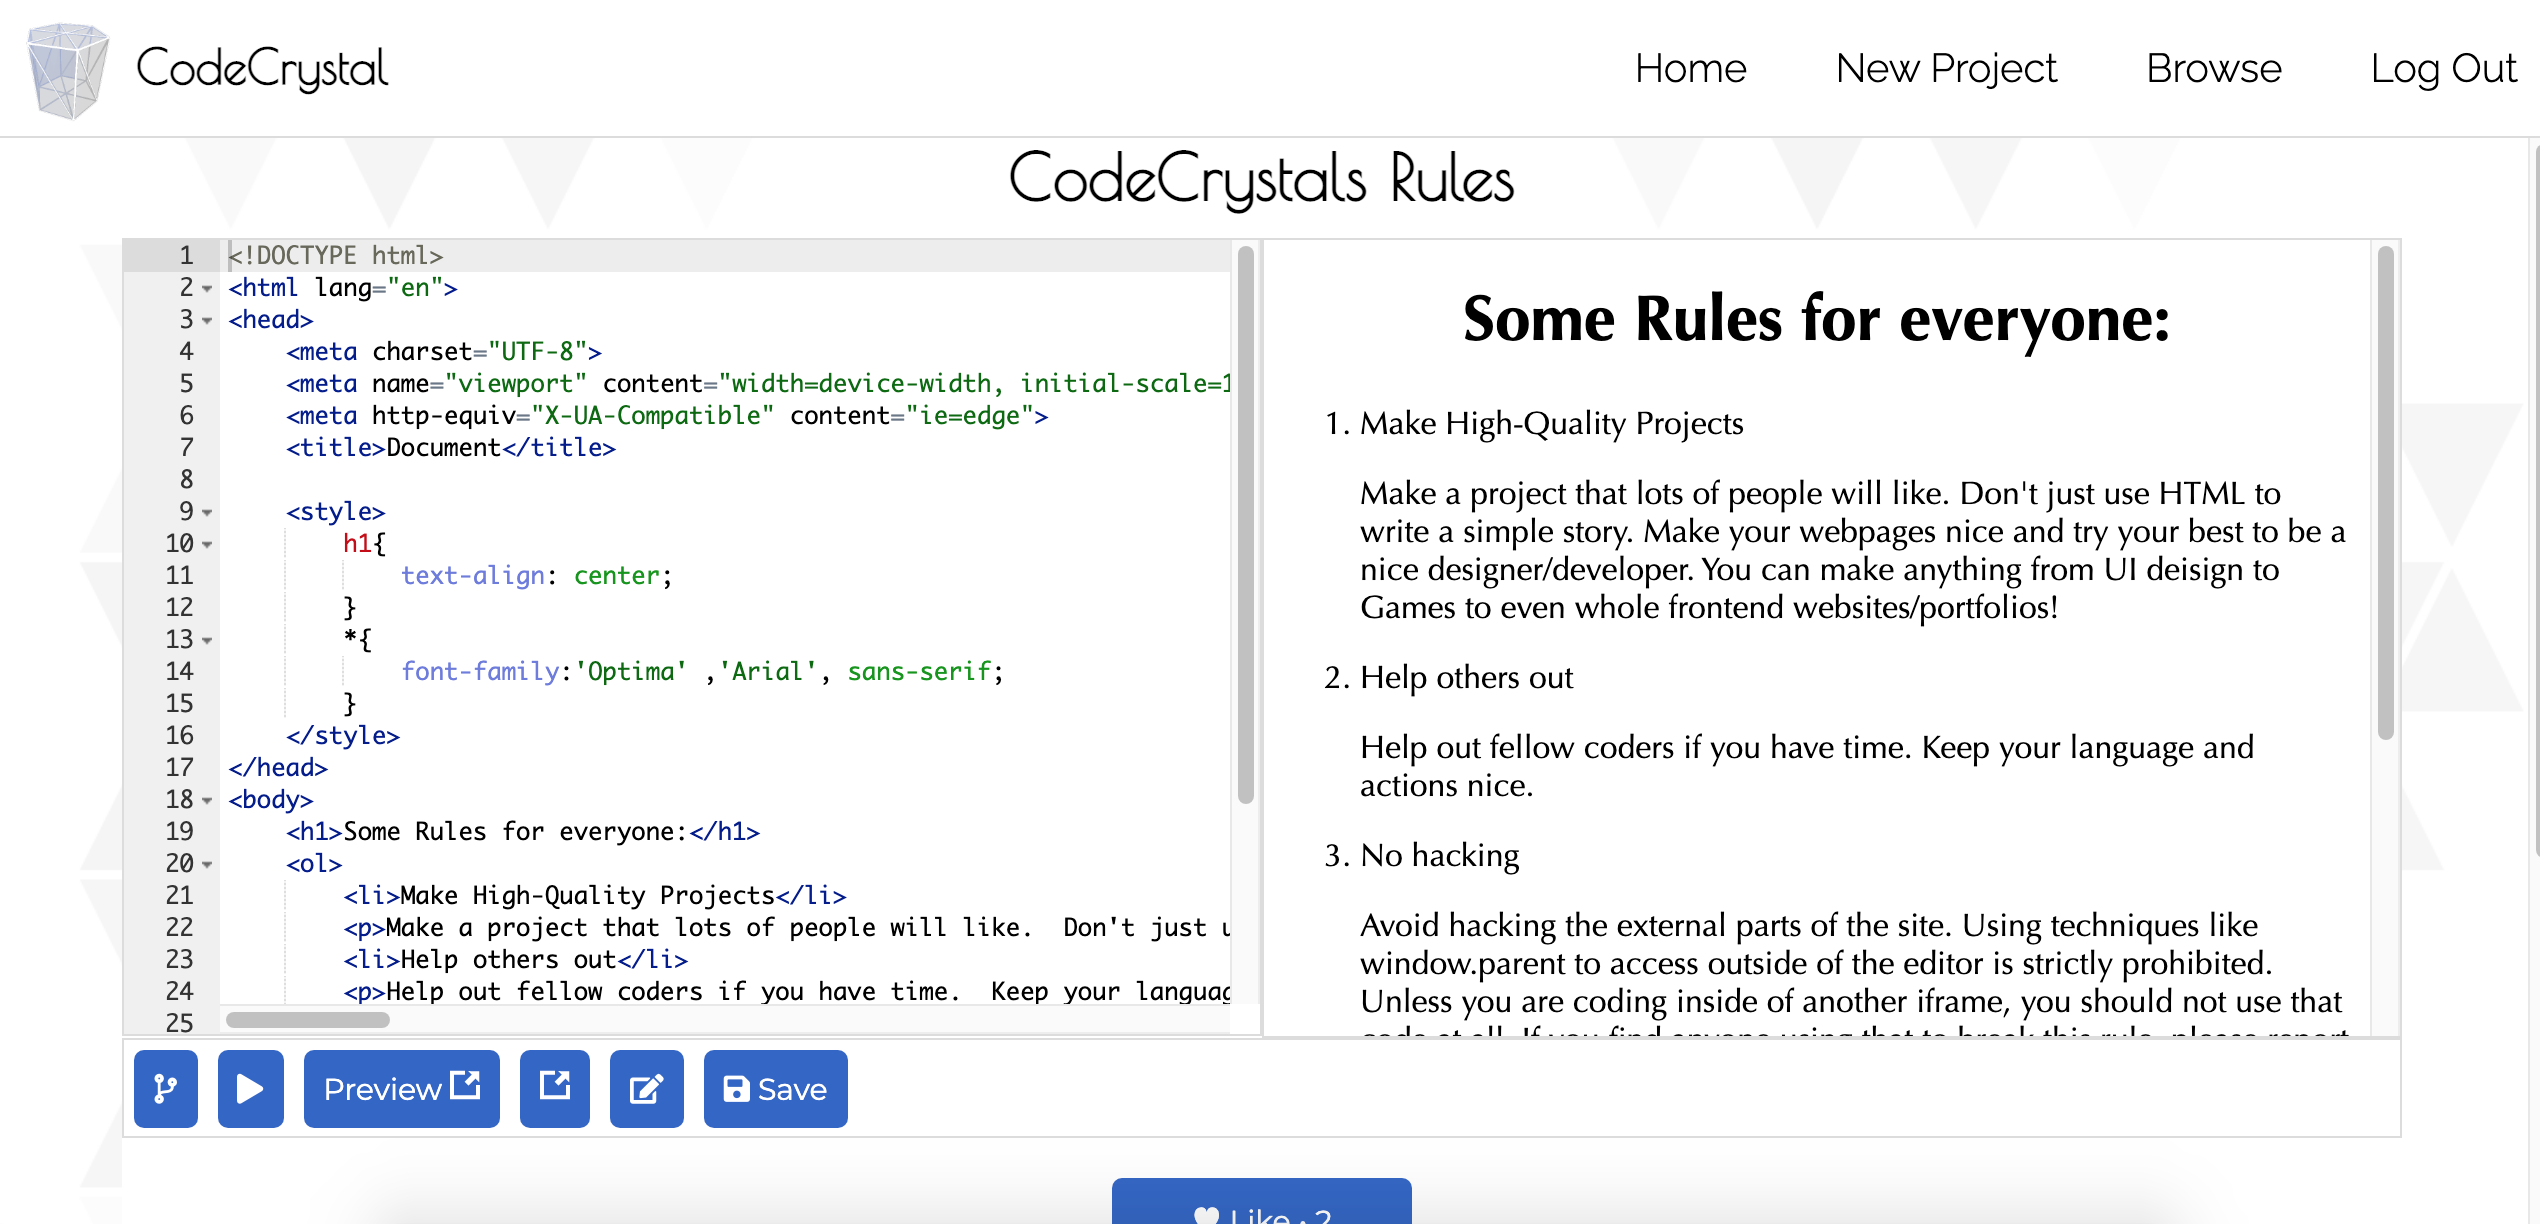Screen dimensions: 2540x1224
Task: Click the CodeCrystal crystal logo
Action: click(68, 70)
